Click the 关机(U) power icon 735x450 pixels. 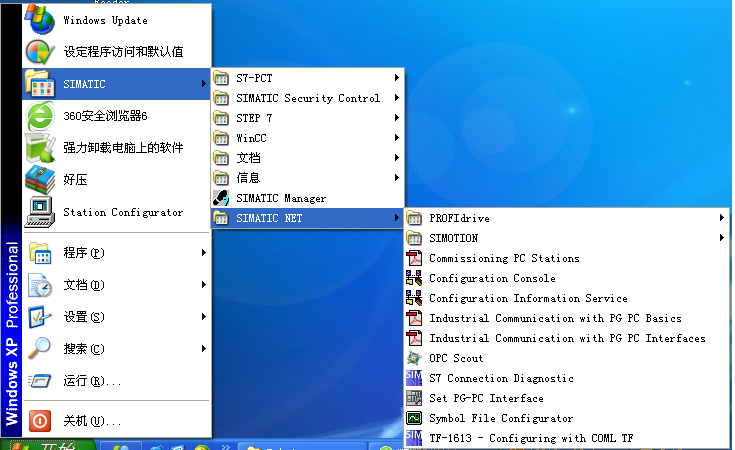(39, 420)
